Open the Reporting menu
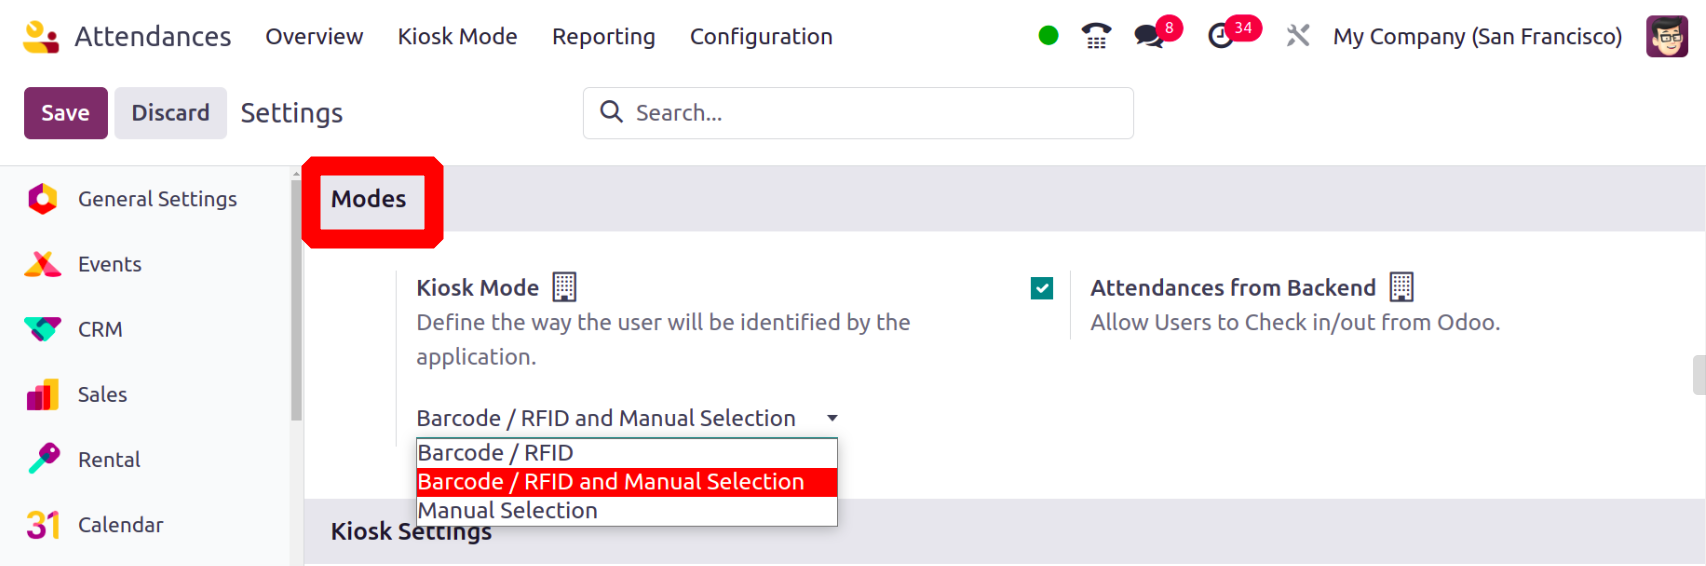The height and width of the screenshot is (566, 1706). tap(604, 36)
